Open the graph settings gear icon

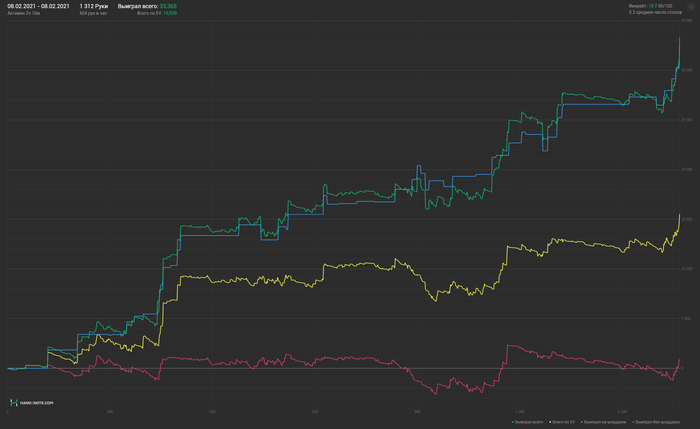(x=690, y=7)
